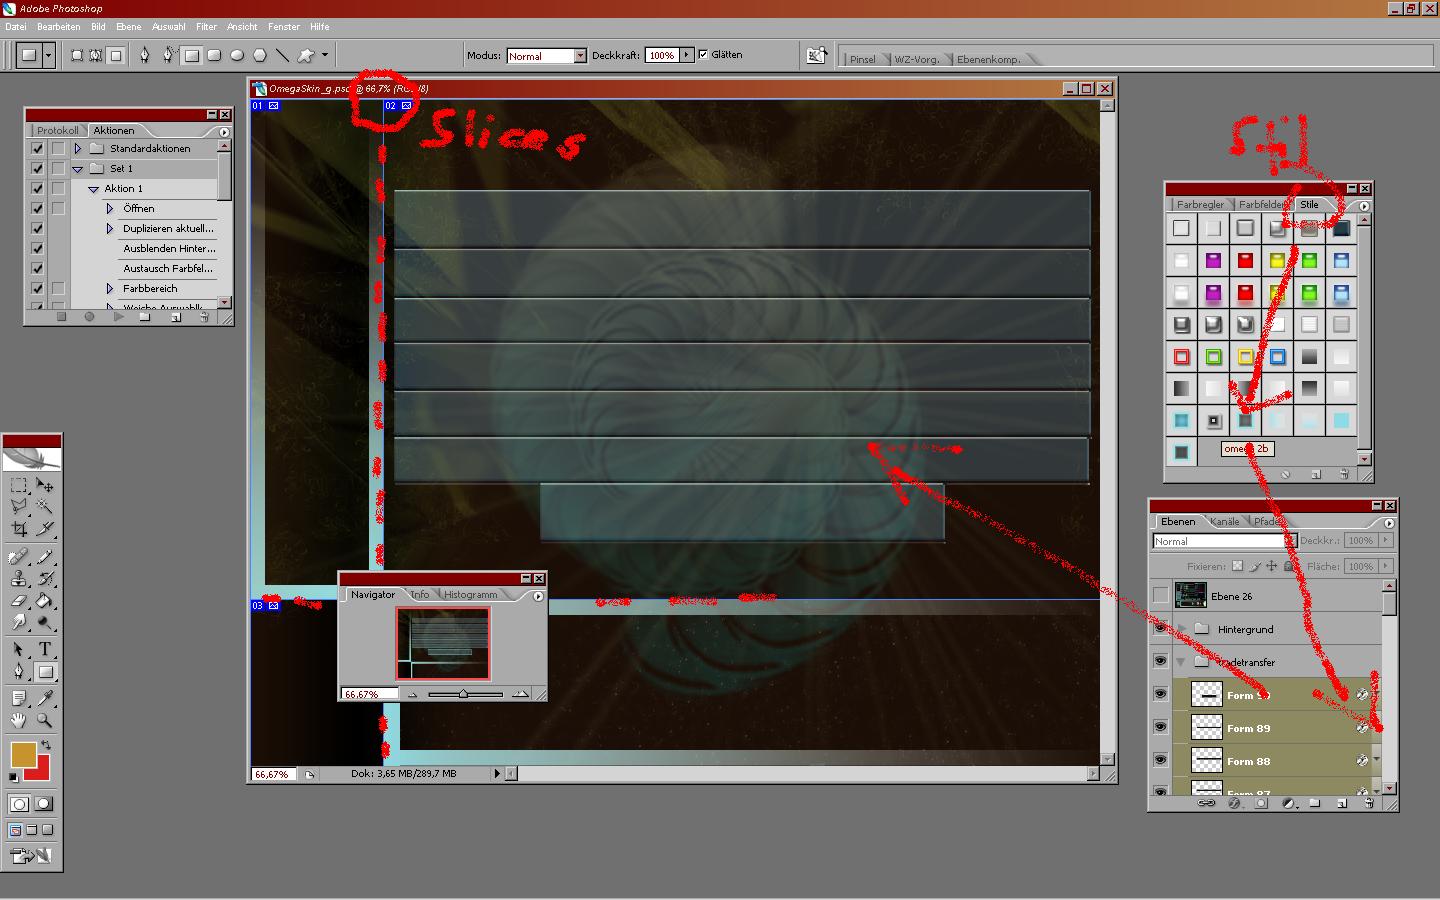This screenshot has width=1440, height=900.
Task: Select the Eraser tool
Action: pos(18,601)
